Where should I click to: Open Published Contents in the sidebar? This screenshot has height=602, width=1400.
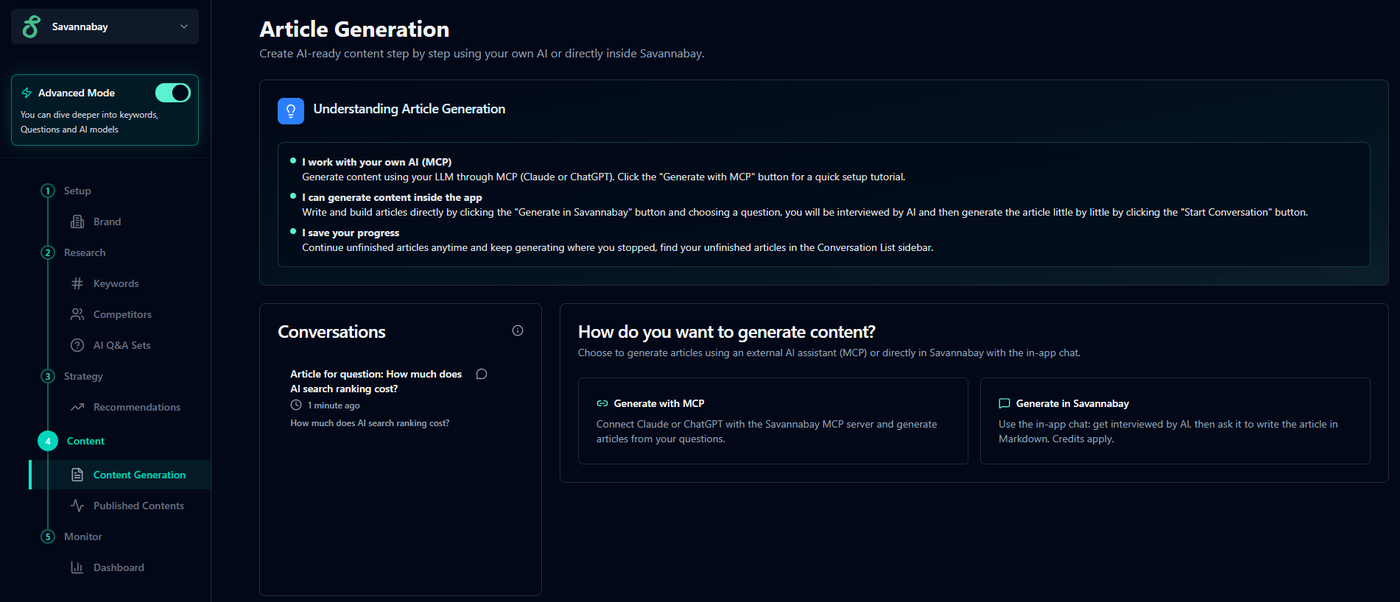coord(138,506)
